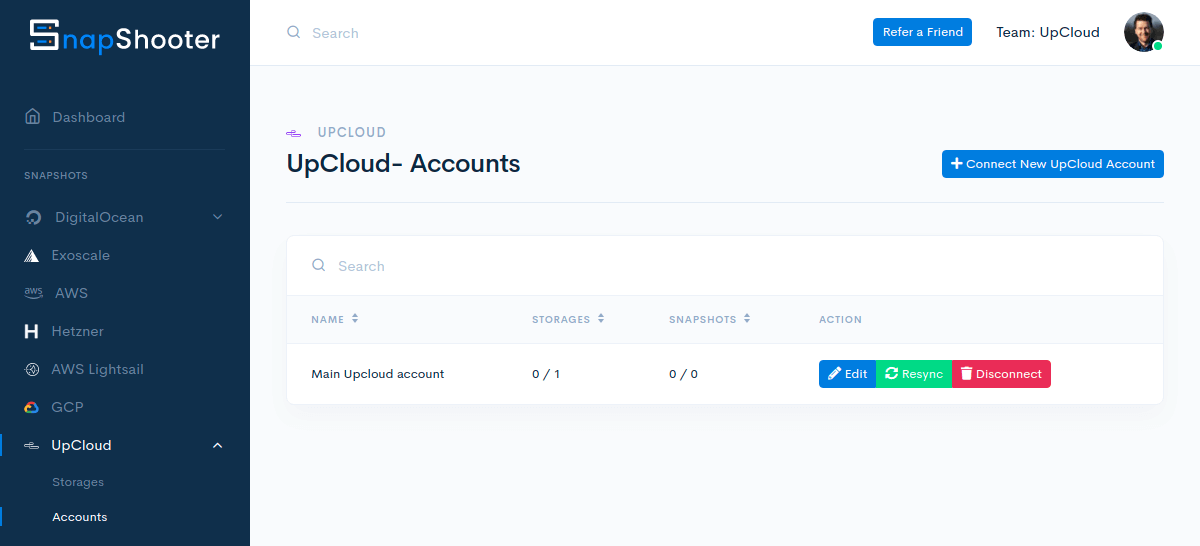
Task: Sort accounts by Storages column
Action: point(601,319)
